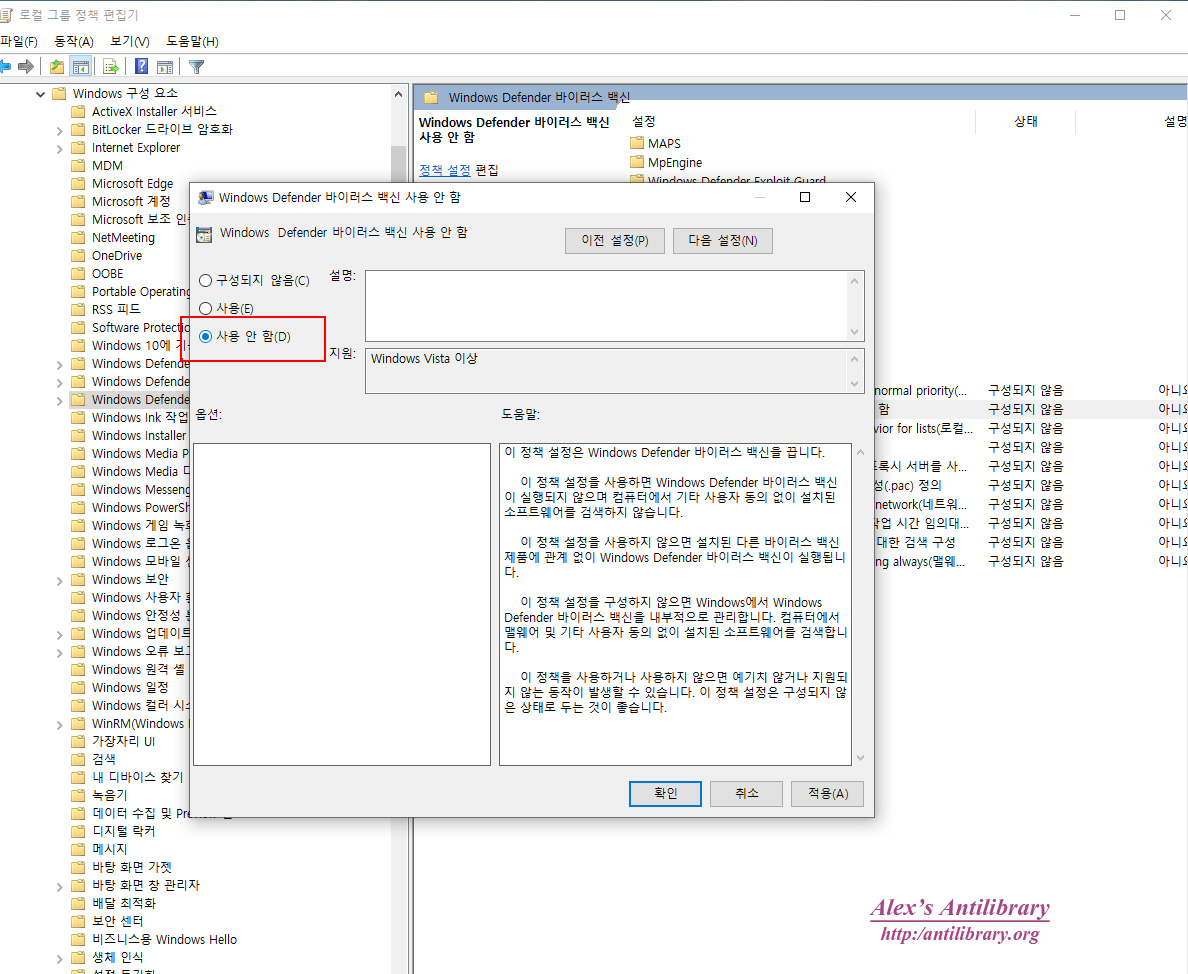Confirm with the 확인 button
Image resolution: width=1188 pixels, height=974 pixels.
[x=665, y=793]
